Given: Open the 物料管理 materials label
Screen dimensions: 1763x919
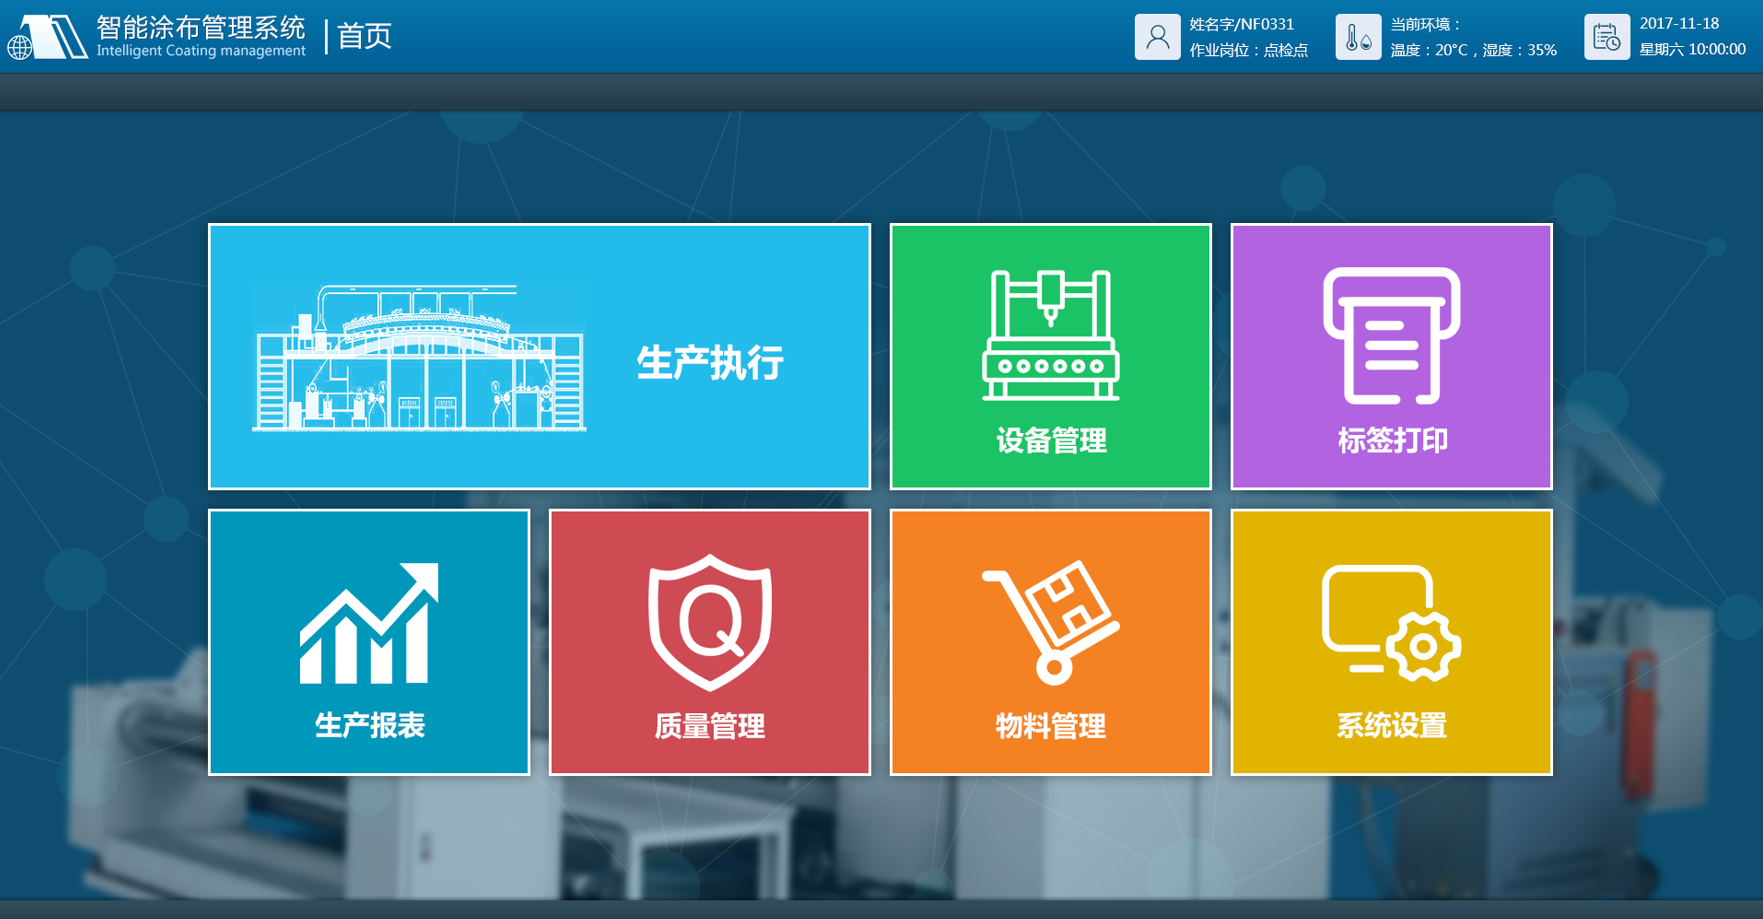Looking at the screenshot, I should [1050, 726].
